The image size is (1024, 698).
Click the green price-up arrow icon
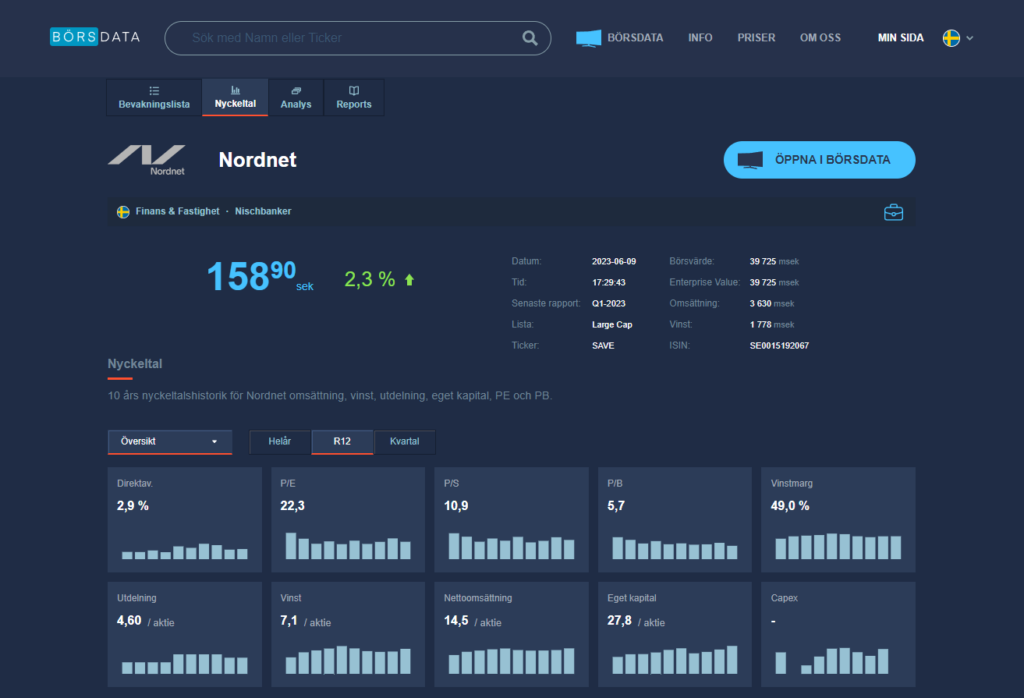click(409, 280)
